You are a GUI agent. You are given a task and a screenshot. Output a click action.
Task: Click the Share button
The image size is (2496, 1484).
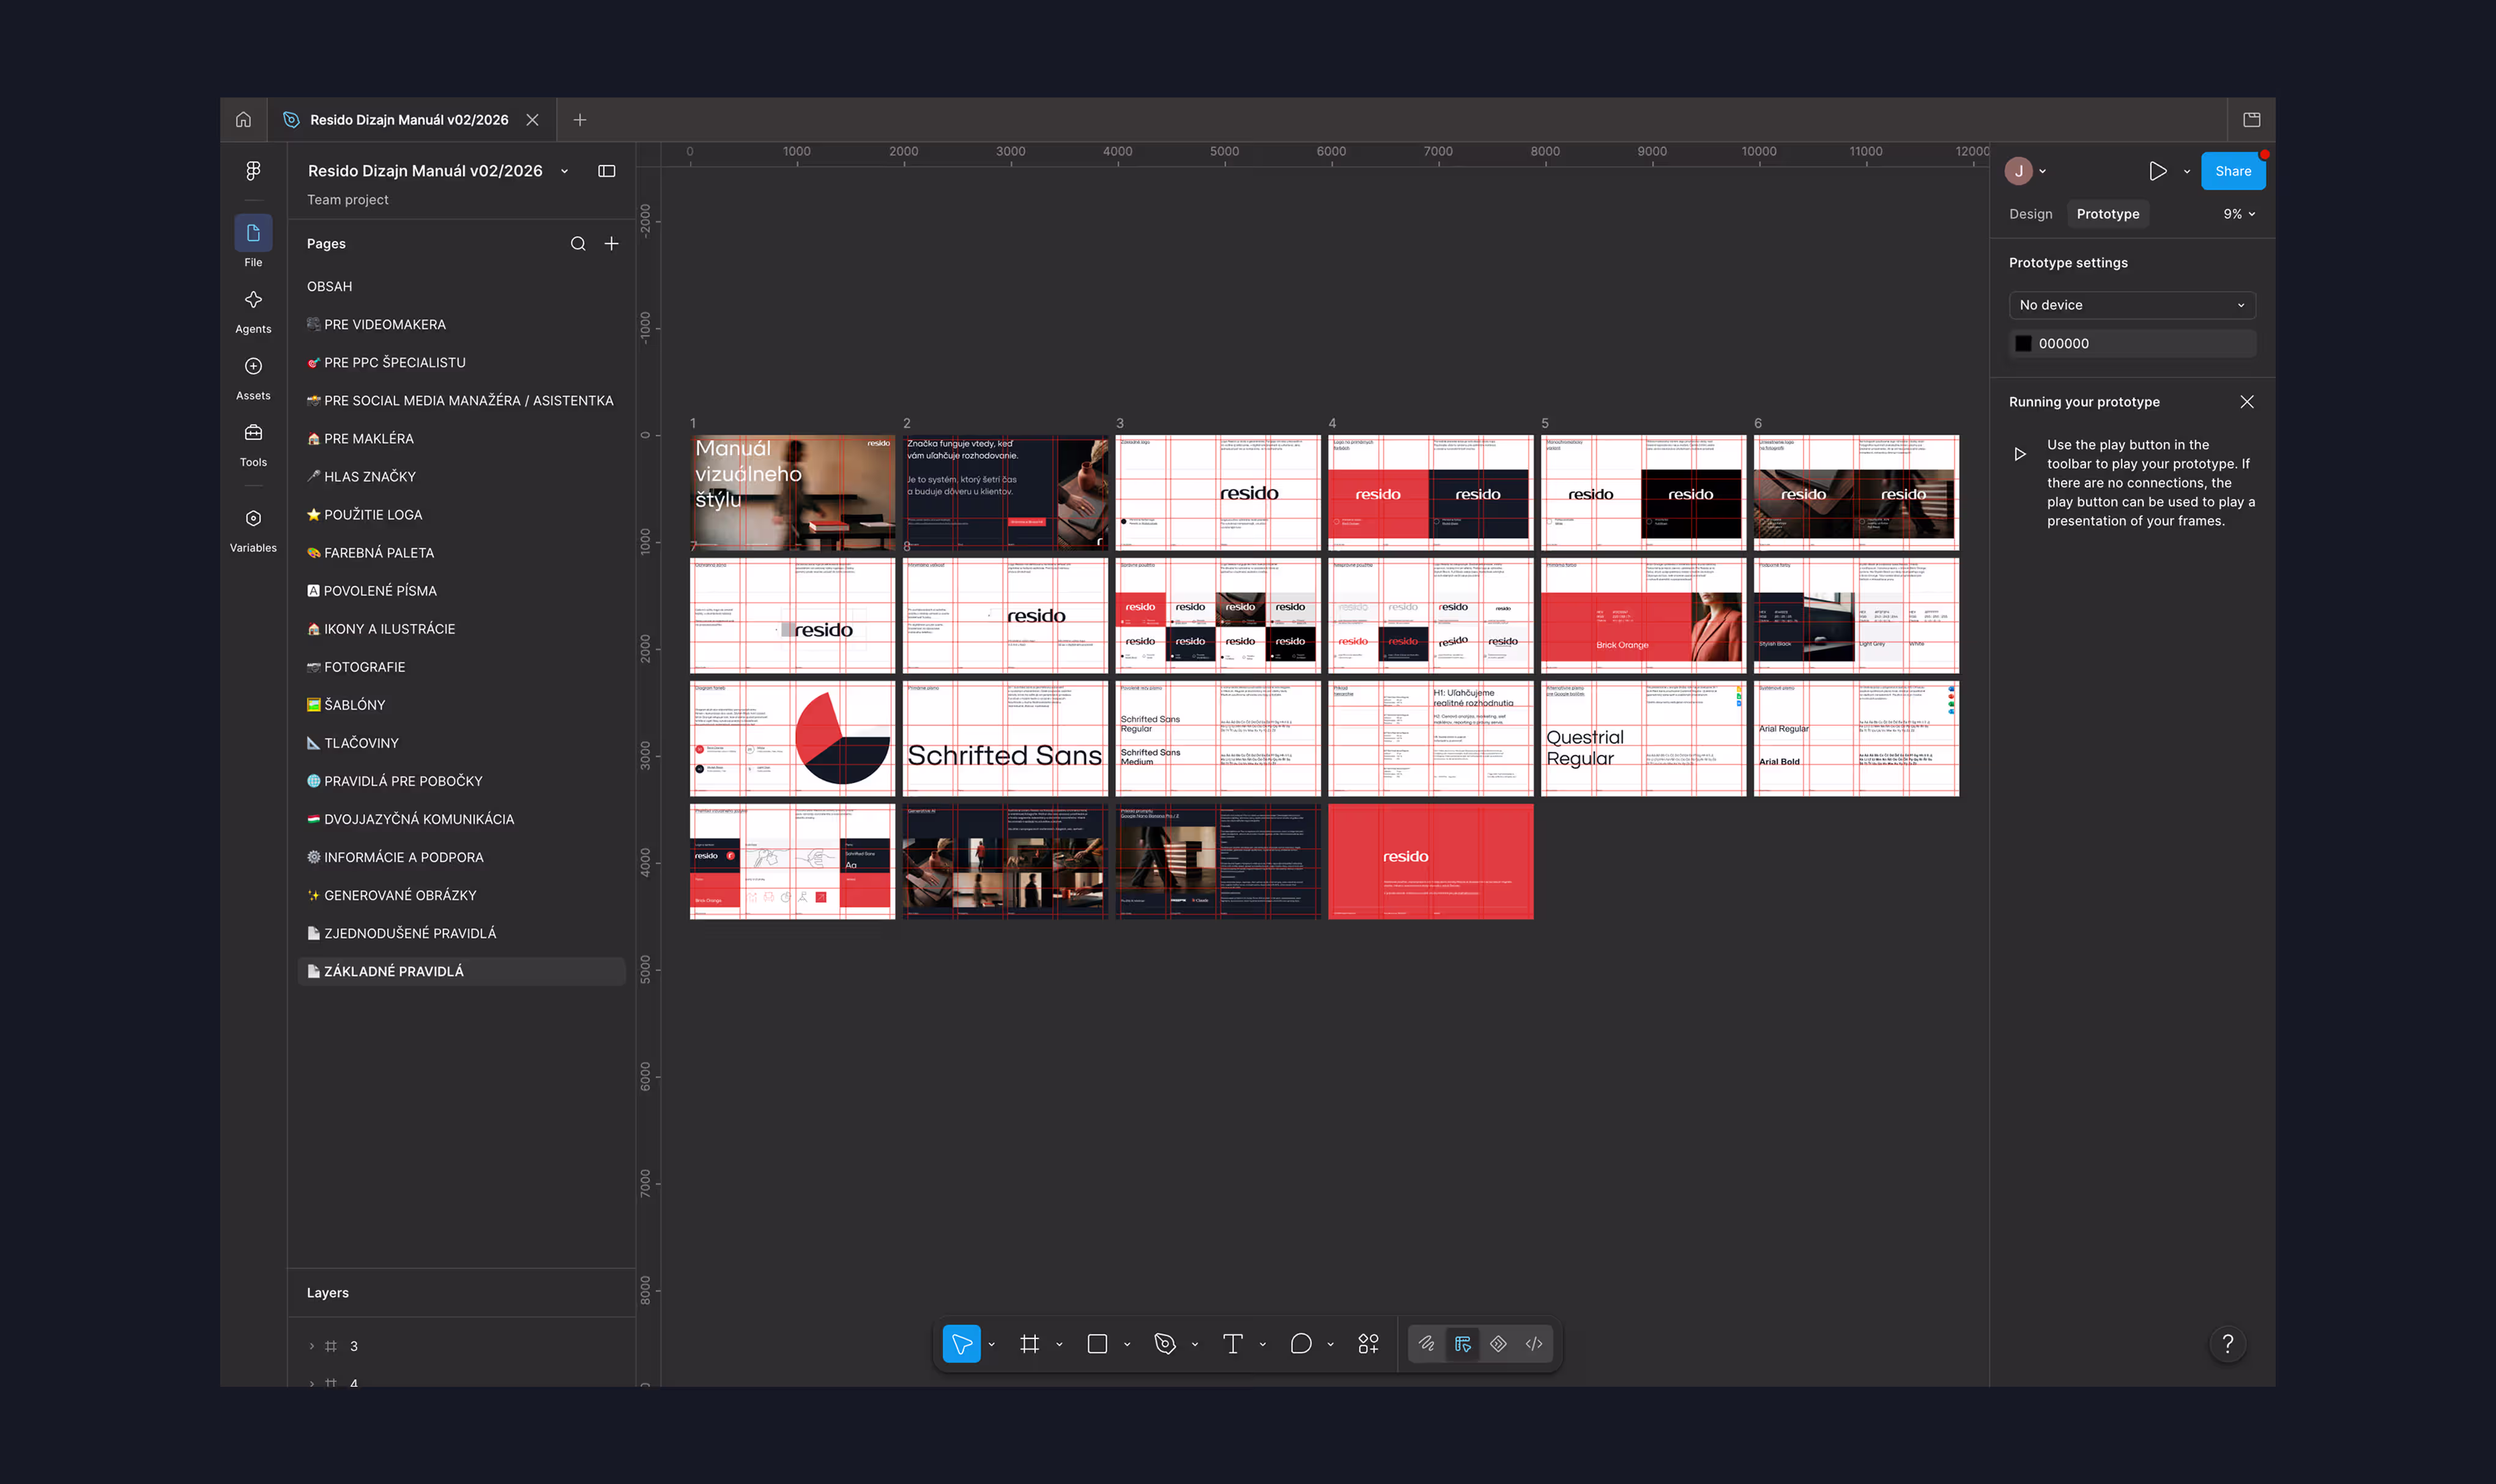pos(2233,171)
